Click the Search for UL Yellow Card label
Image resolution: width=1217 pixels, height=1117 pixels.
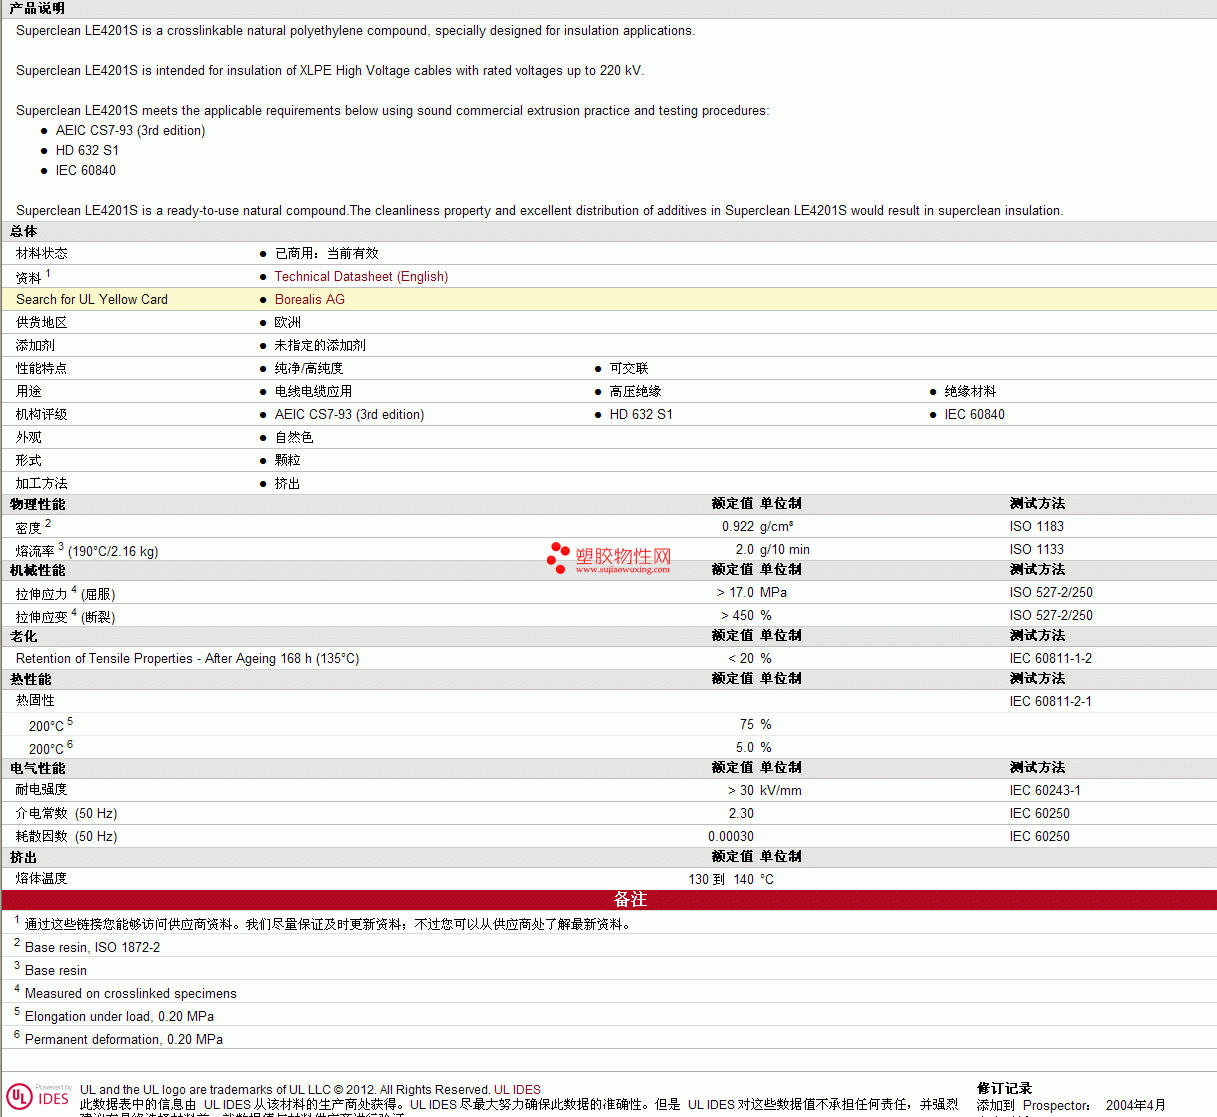coord(92,300)
